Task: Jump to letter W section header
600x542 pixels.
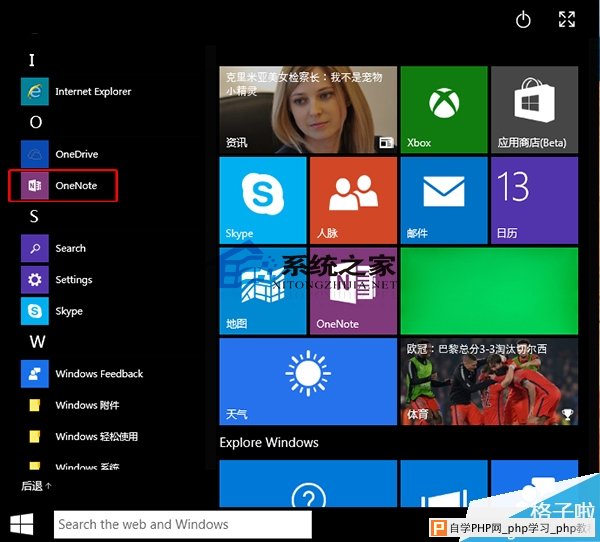Action: (x=38, y=342)
